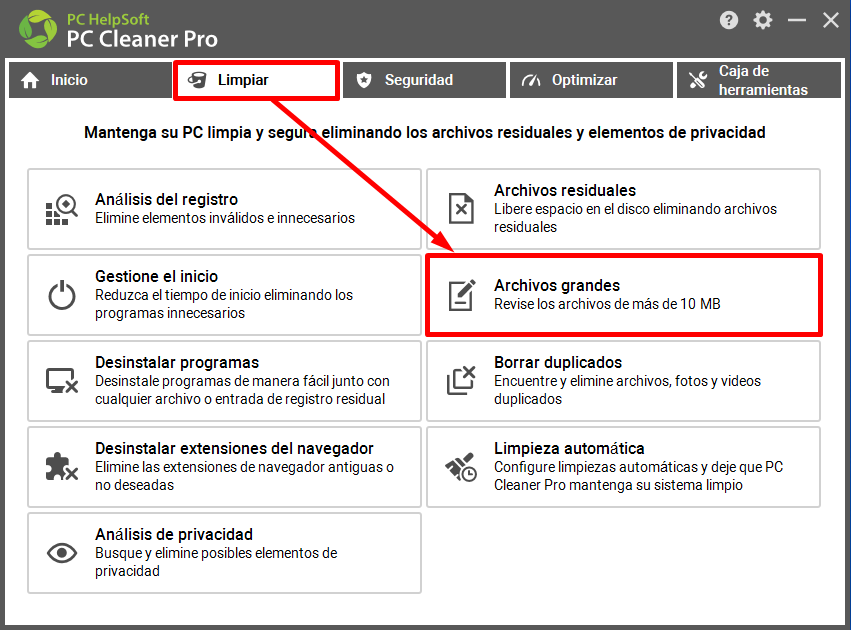This screenshot has width=851, height=630.
Task: Click the power icon for Gestione el inicio
Action: coord(62,295)
